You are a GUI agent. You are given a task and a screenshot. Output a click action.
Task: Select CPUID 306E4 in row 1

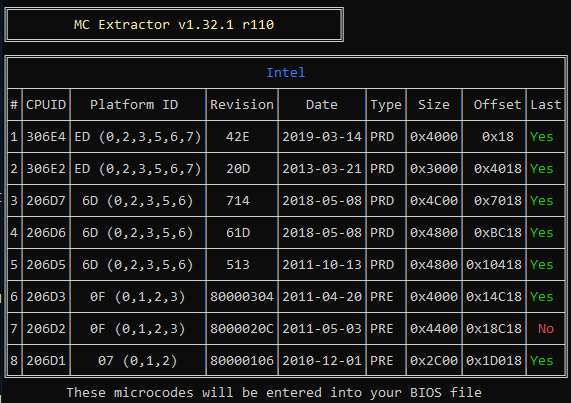point(46,137)
